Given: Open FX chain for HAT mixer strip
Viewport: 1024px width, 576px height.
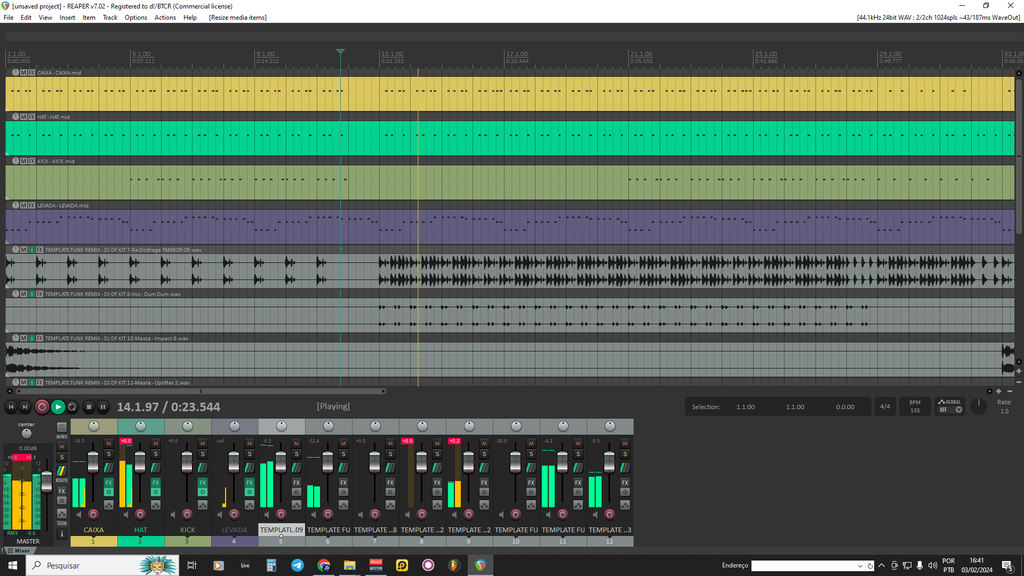Looking at the screenshot, I should (x=155, y=483).
